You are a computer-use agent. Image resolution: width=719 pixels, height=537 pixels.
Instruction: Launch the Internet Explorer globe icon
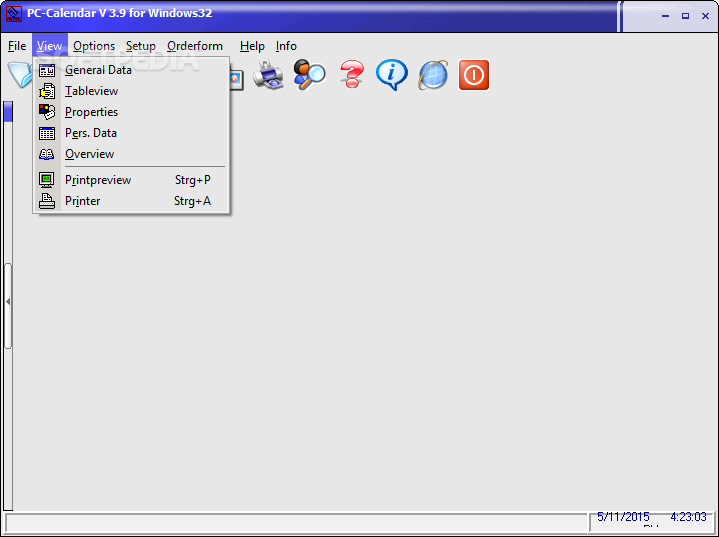(433, 75)
